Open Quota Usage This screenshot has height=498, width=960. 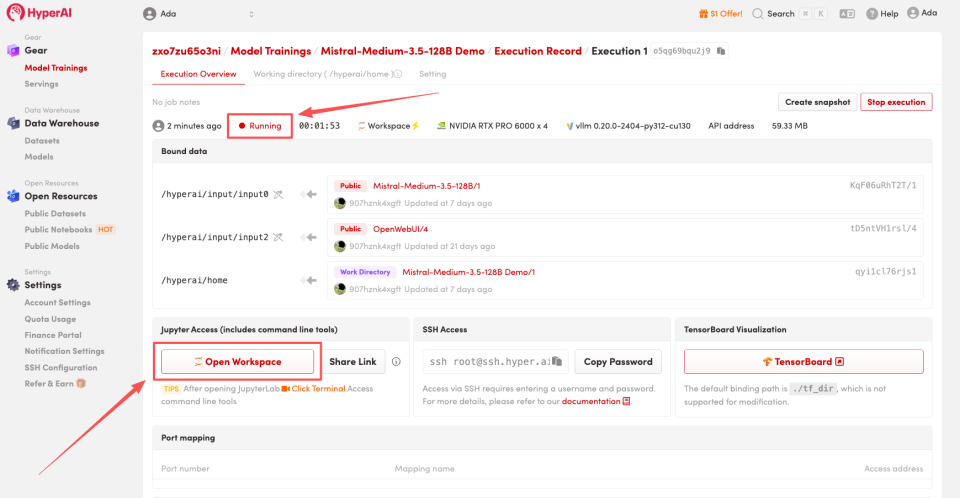coord(50,319)
